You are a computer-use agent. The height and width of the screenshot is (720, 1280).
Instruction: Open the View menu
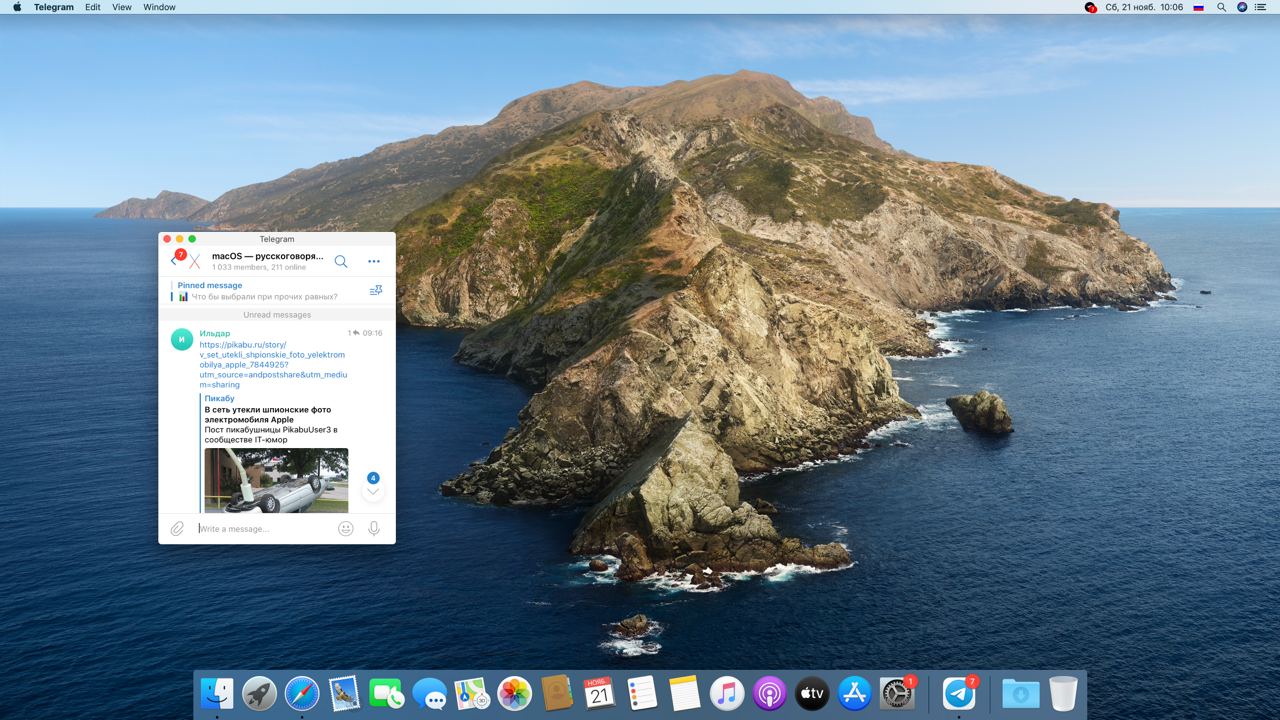(x=121, y=7)
